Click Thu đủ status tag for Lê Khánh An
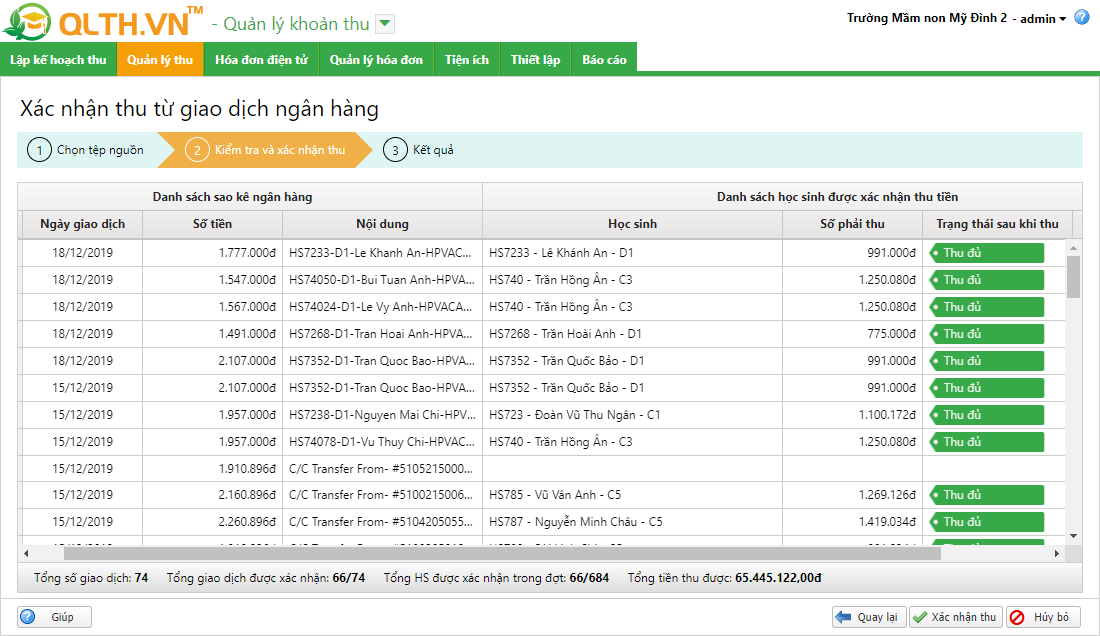 point(987,253)
